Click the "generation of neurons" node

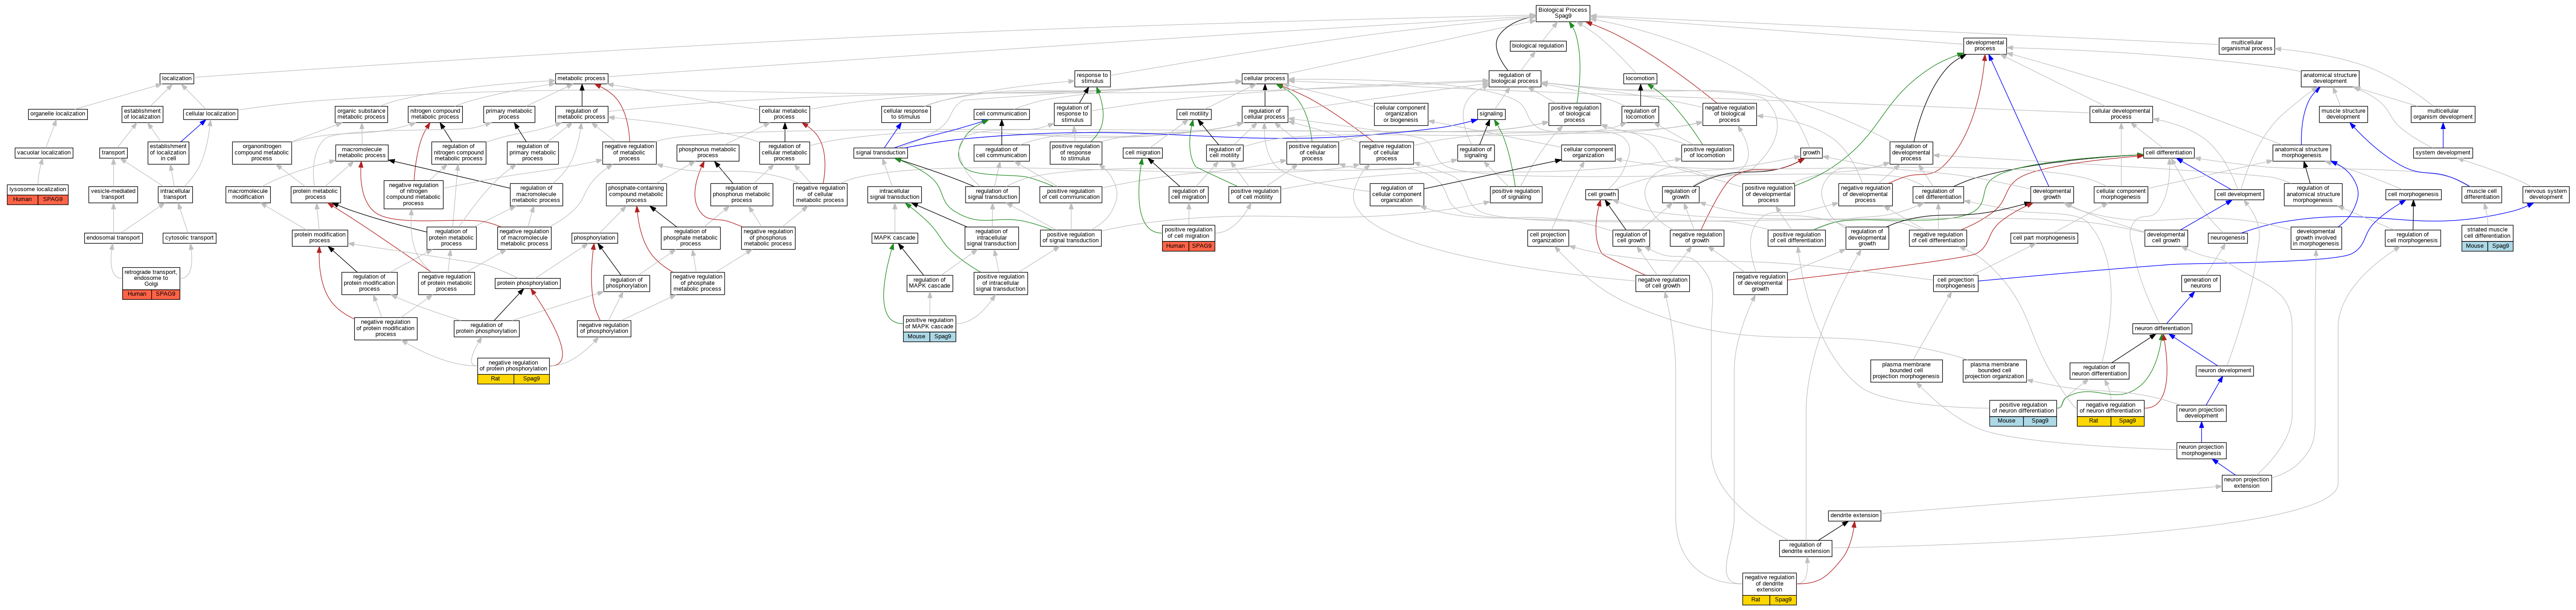(2201, 283)
